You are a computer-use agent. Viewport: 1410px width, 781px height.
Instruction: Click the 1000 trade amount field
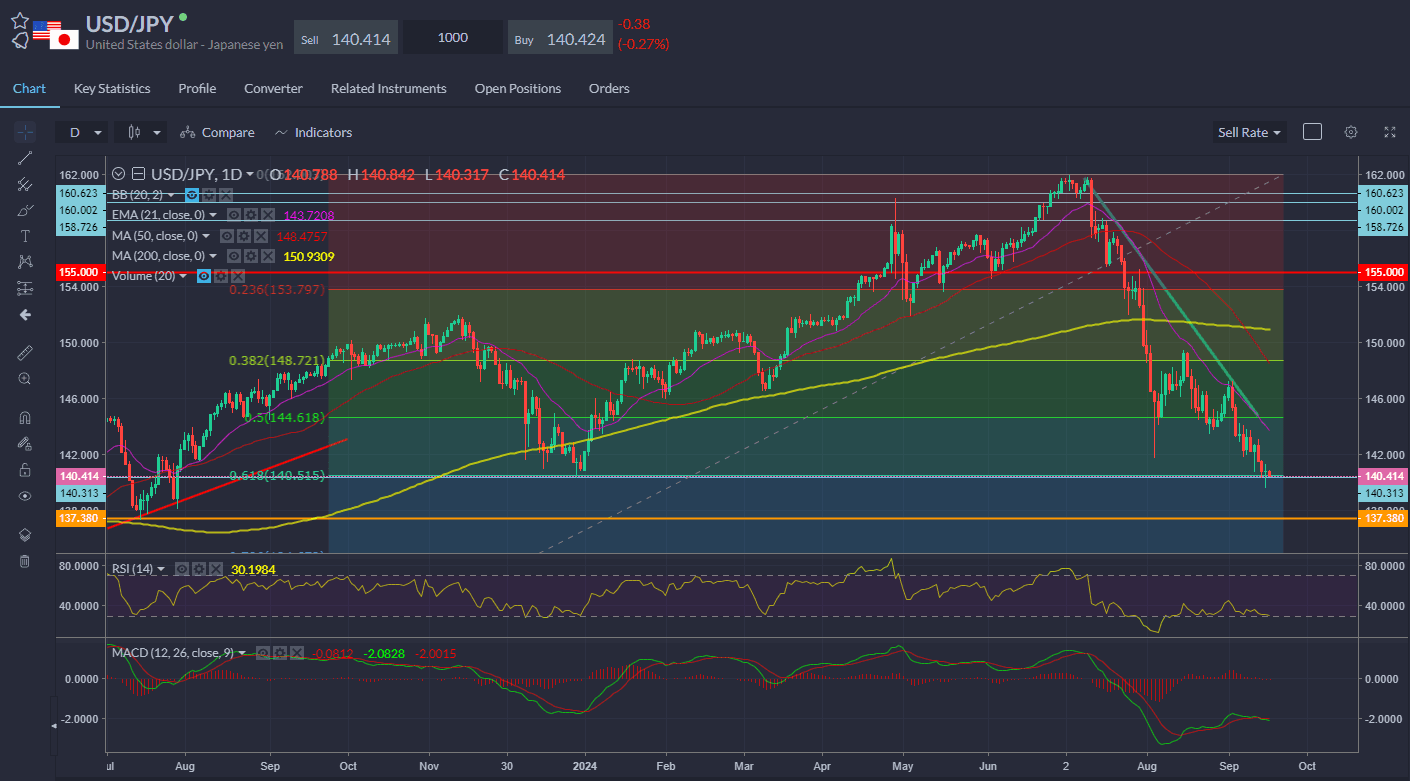pos(453,38)
